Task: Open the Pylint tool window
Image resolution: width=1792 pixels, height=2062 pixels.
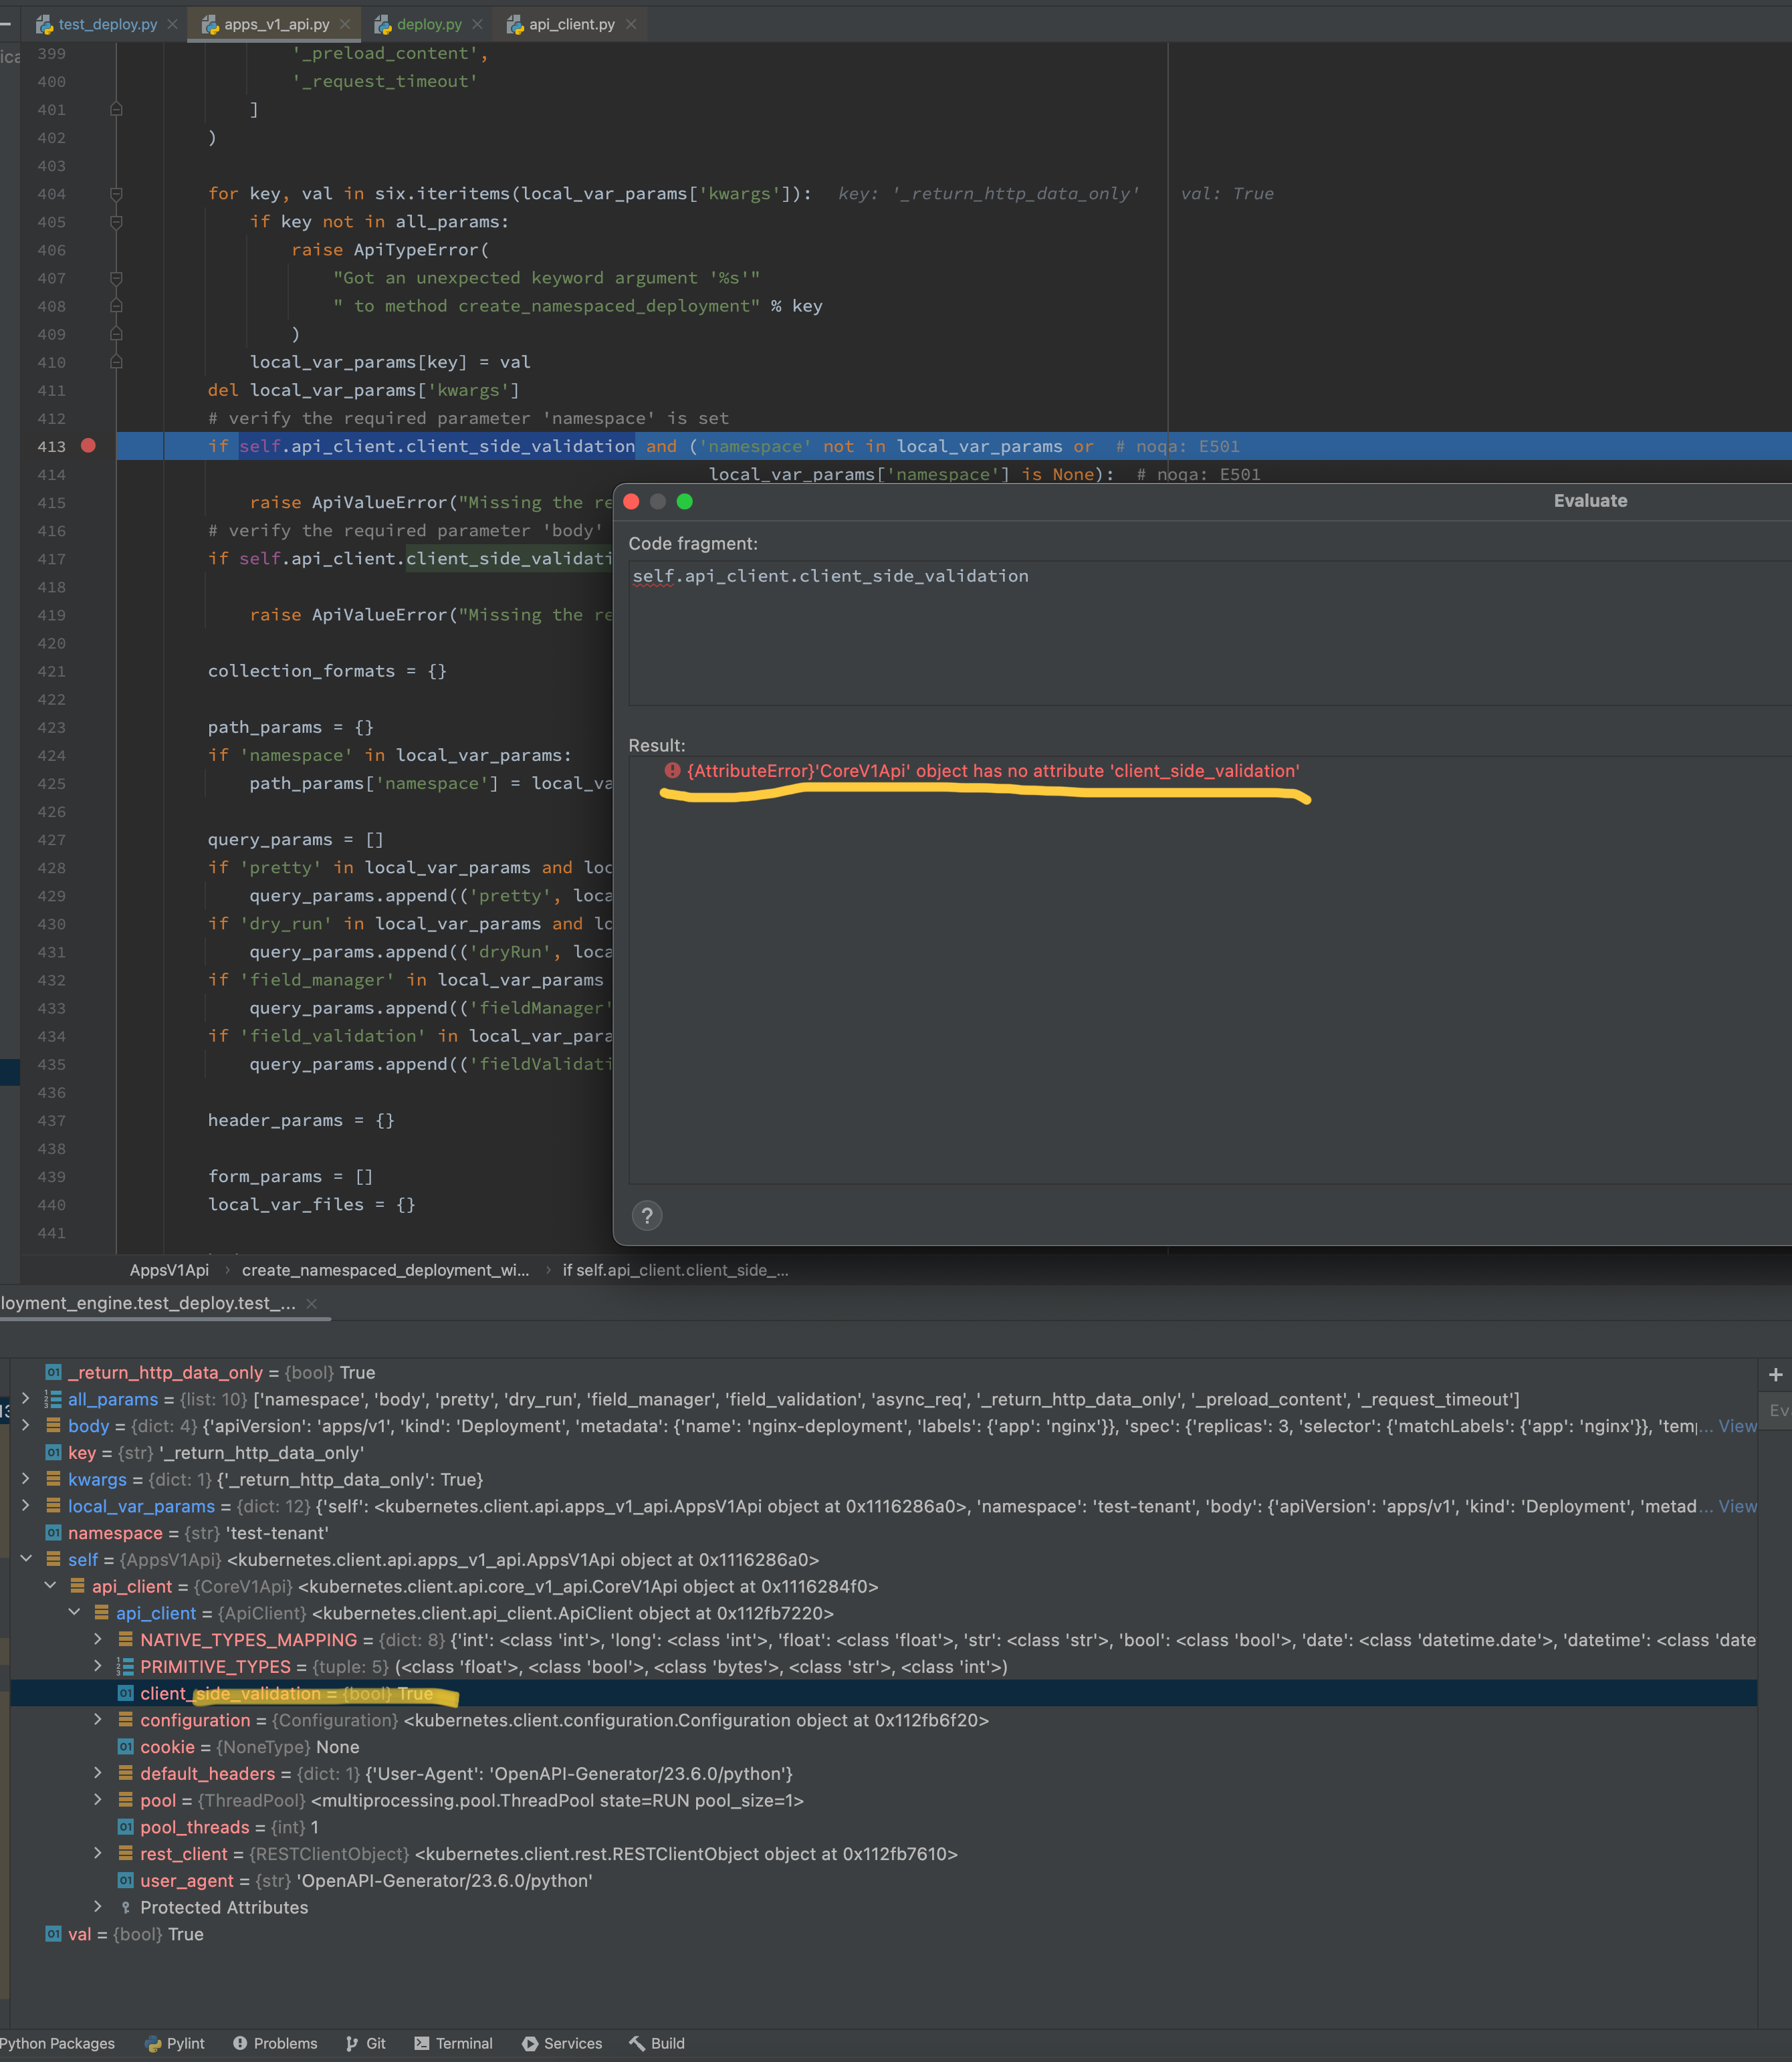Action: pyautogui.click(x=174, y=2043)
